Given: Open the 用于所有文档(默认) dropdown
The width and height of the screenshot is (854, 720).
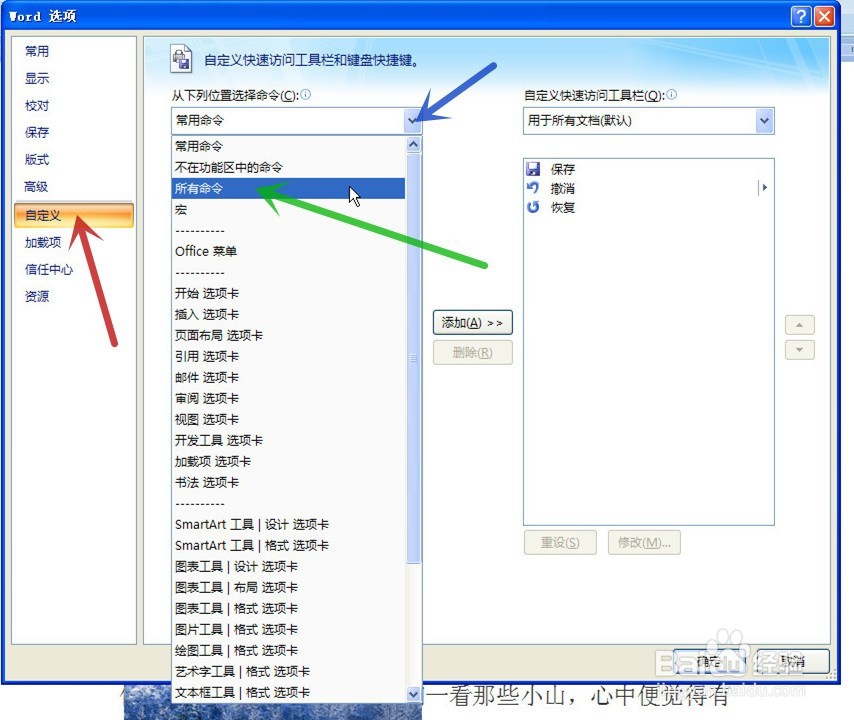Looking at the screenshot, I should click(764, 120).
